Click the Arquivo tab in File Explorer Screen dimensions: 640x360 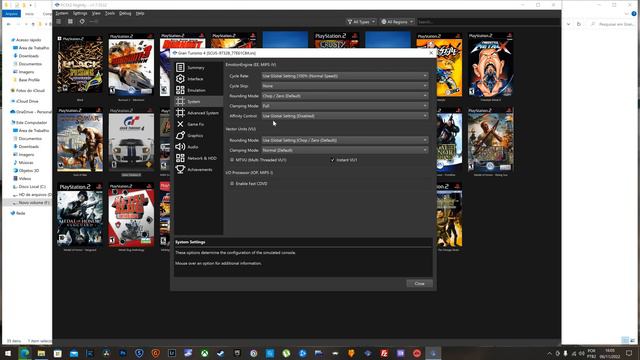point(11,13)
